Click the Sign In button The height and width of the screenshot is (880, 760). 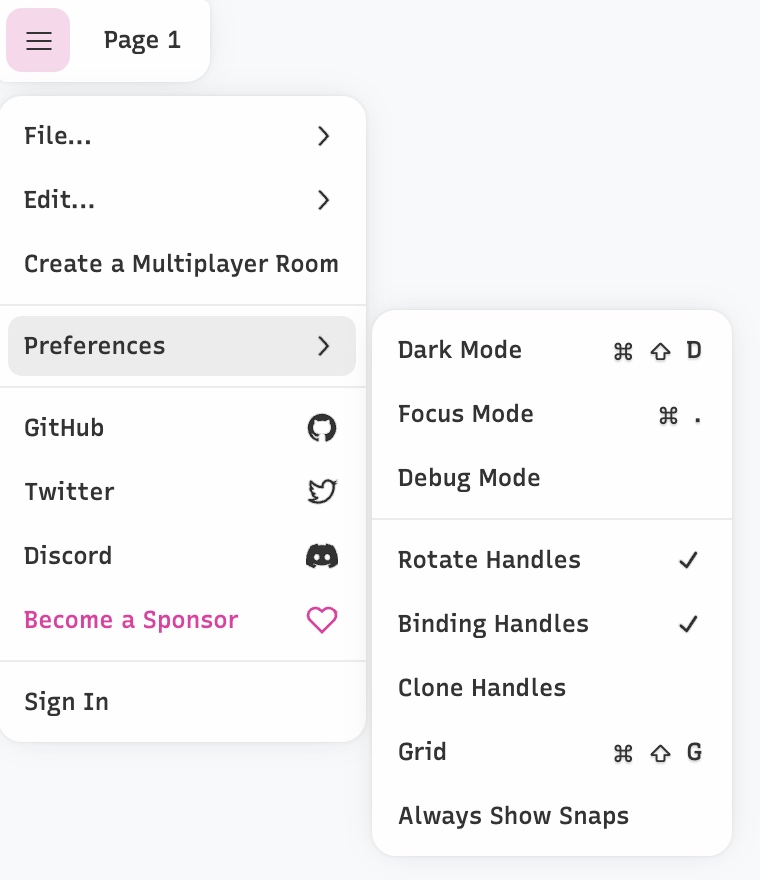pos(66,702)
